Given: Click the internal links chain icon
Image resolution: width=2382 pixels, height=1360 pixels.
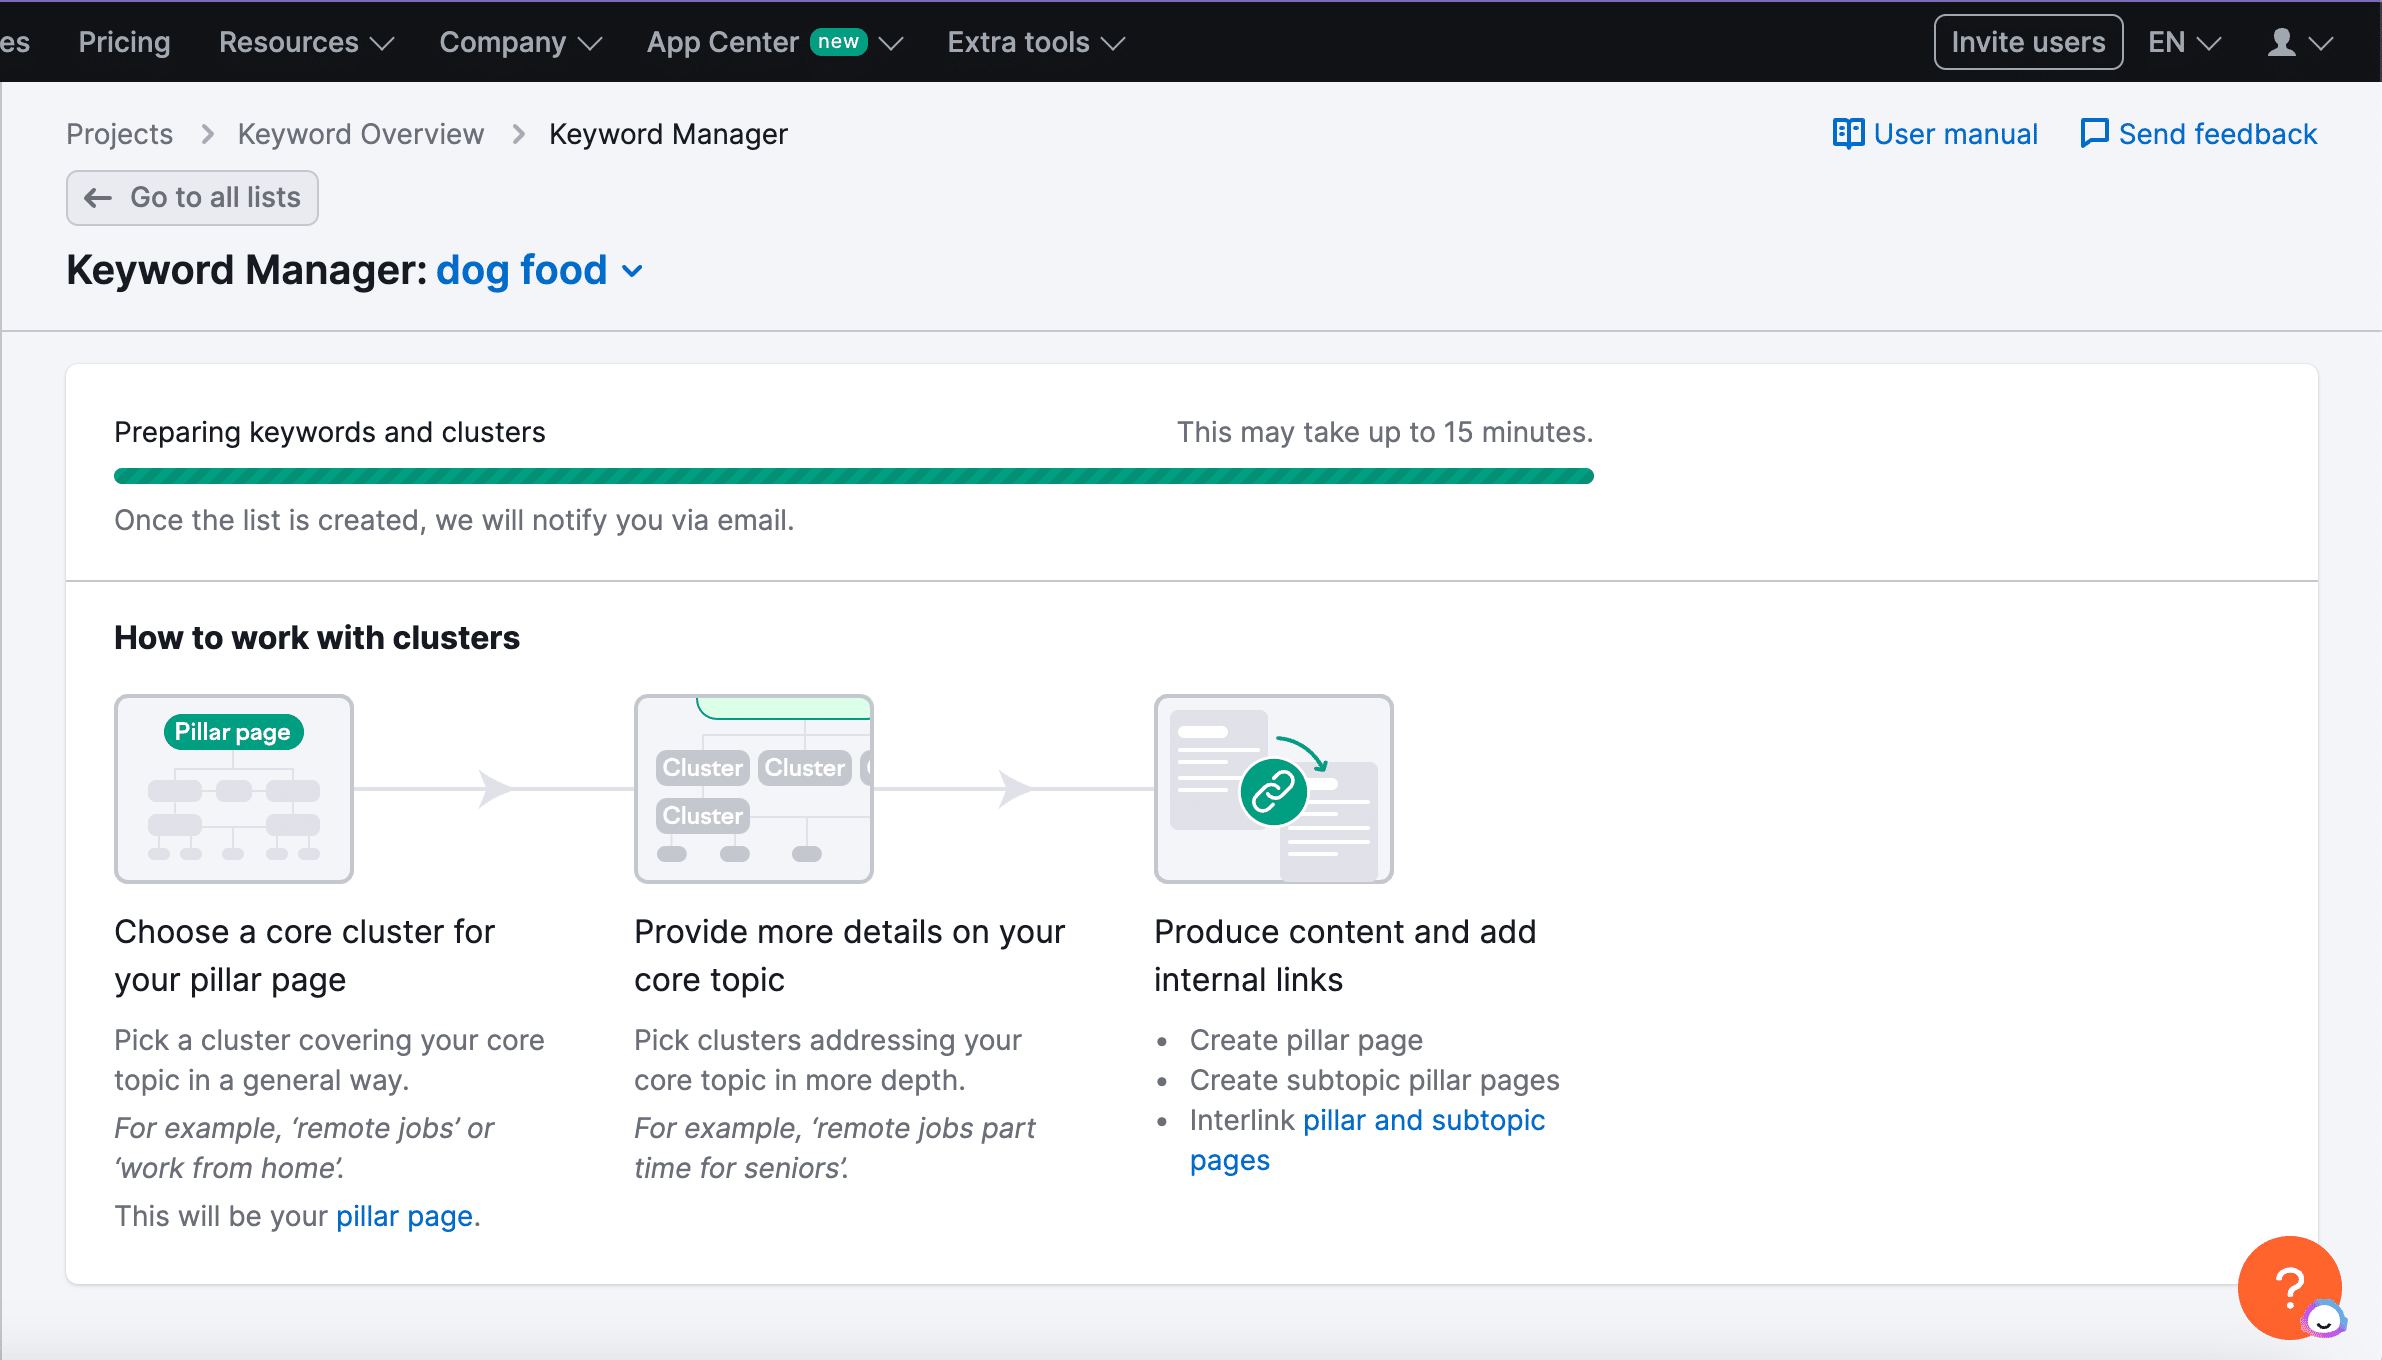Looking at the screenshot, I should [x=1274, y=790].
